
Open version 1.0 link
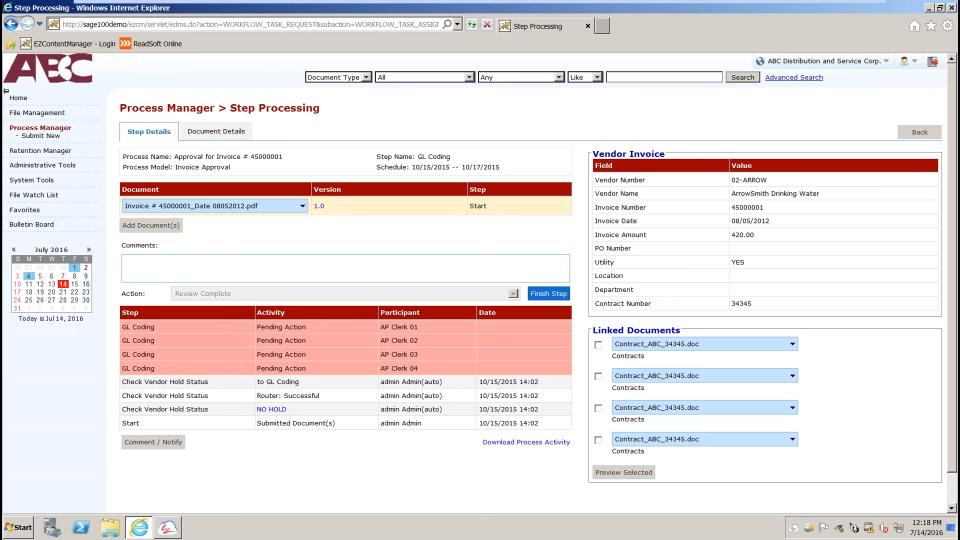click(x=319, y=206)
